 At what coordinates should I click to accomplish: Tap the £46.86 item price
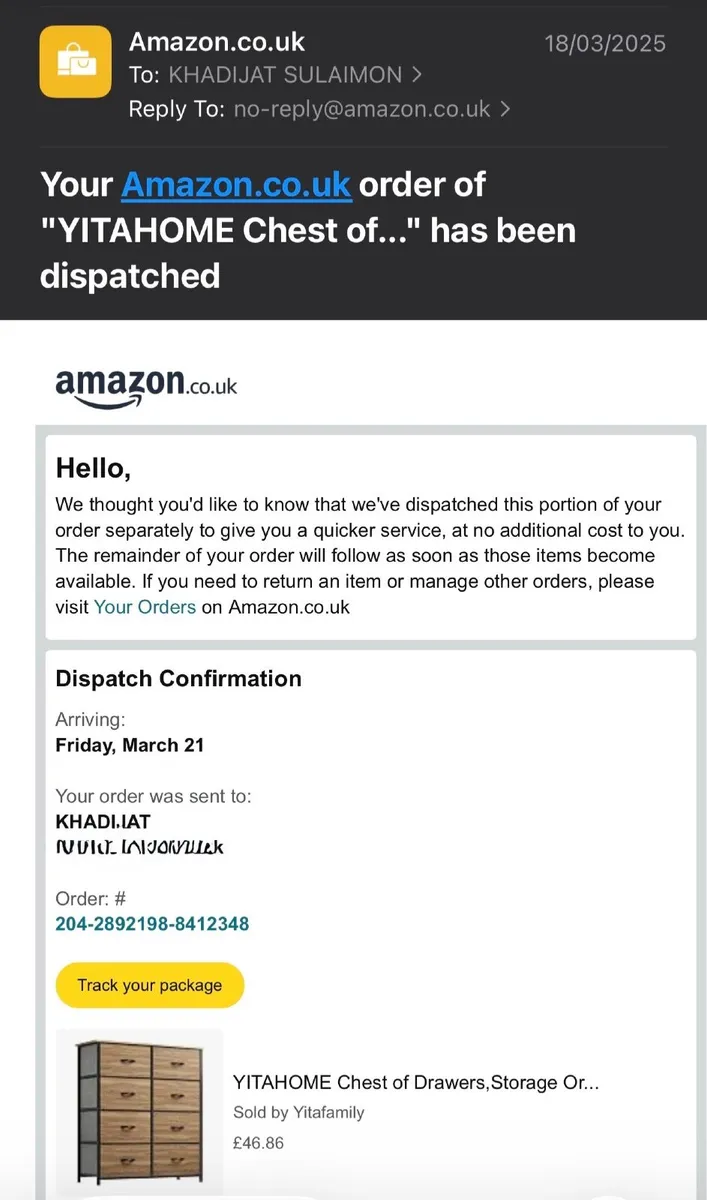tap(258, 1142)
